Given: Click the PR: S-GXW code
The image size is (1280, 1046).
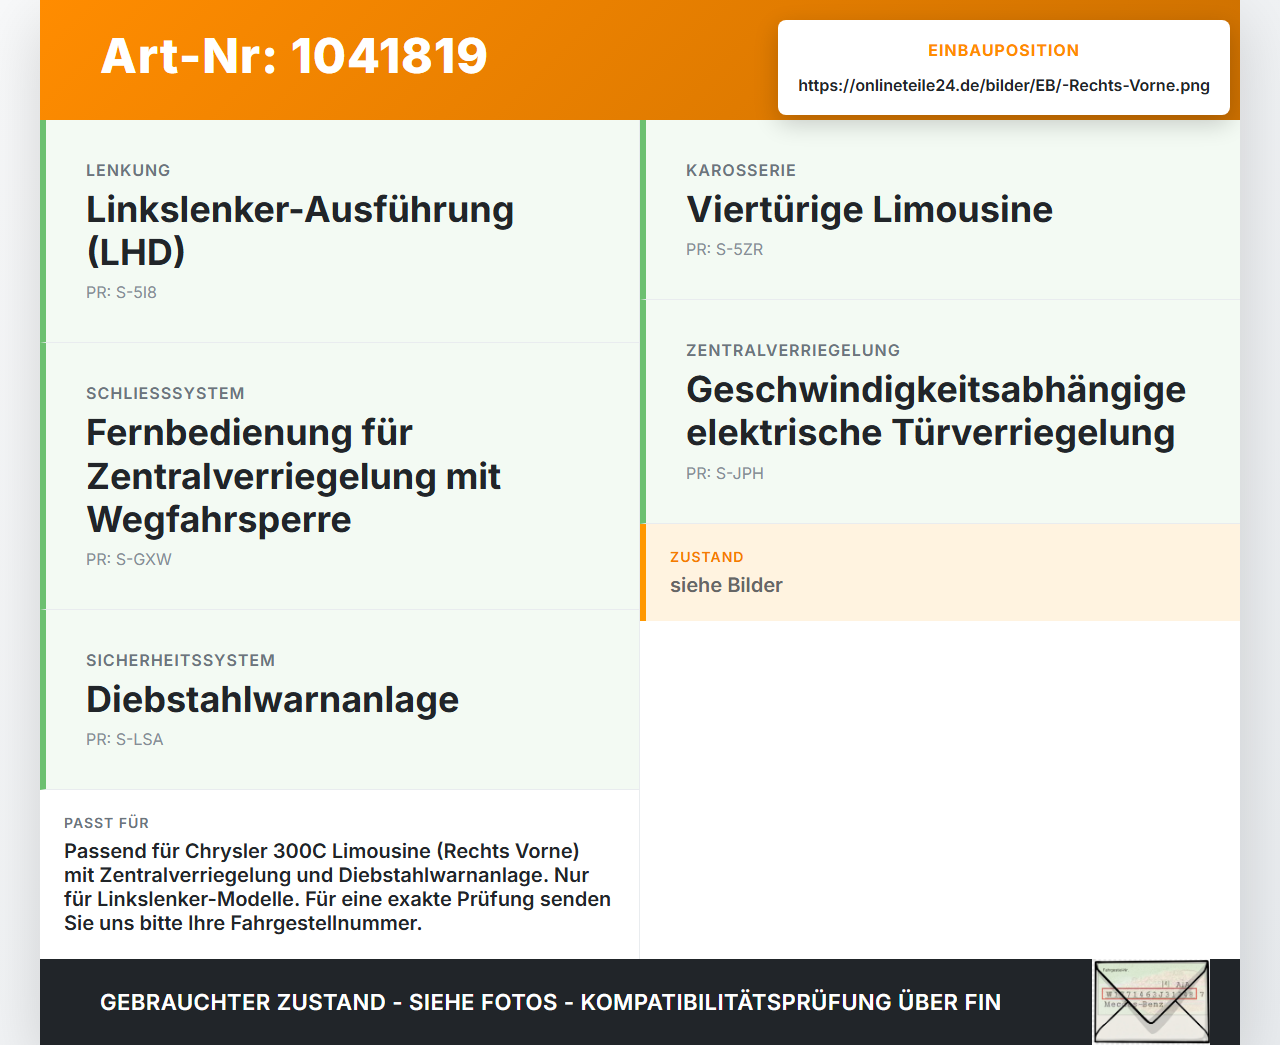Looking at the screenshot, I should tap(129, 559).
